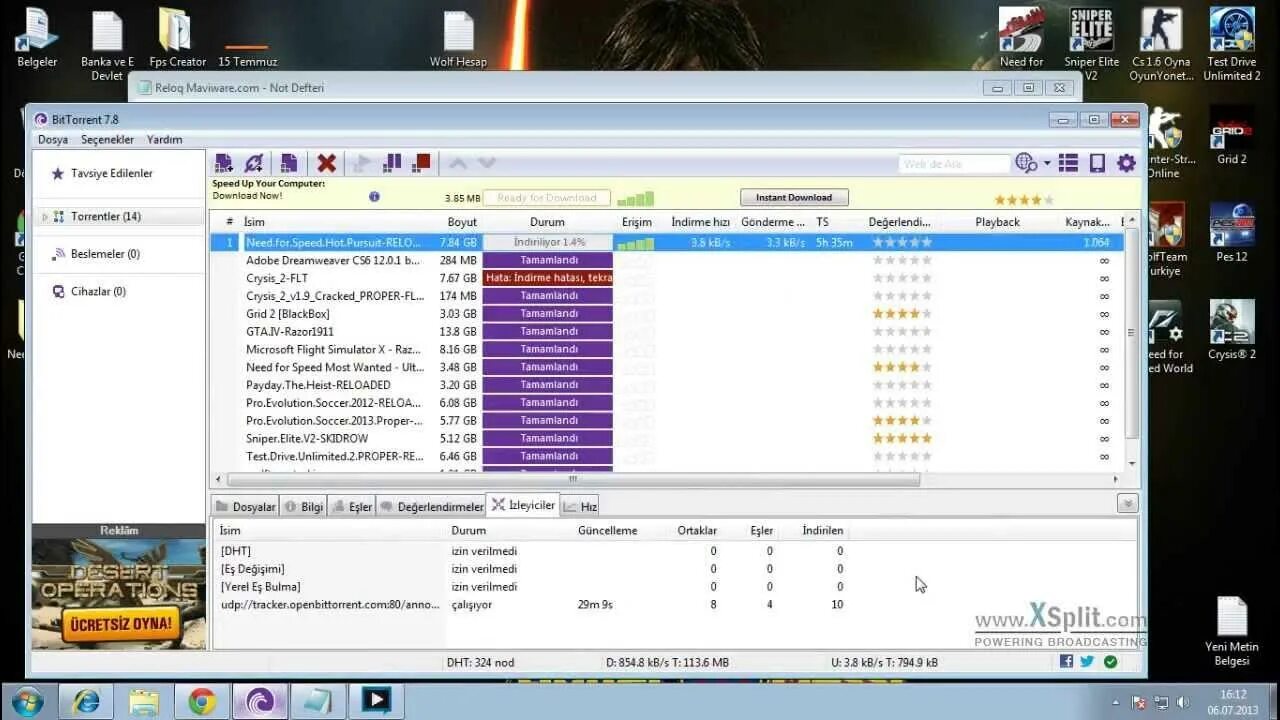Expand the Torrentler (14) tree arrow
The width and height of the screenshot is (1280, 720).
point(44,217)
